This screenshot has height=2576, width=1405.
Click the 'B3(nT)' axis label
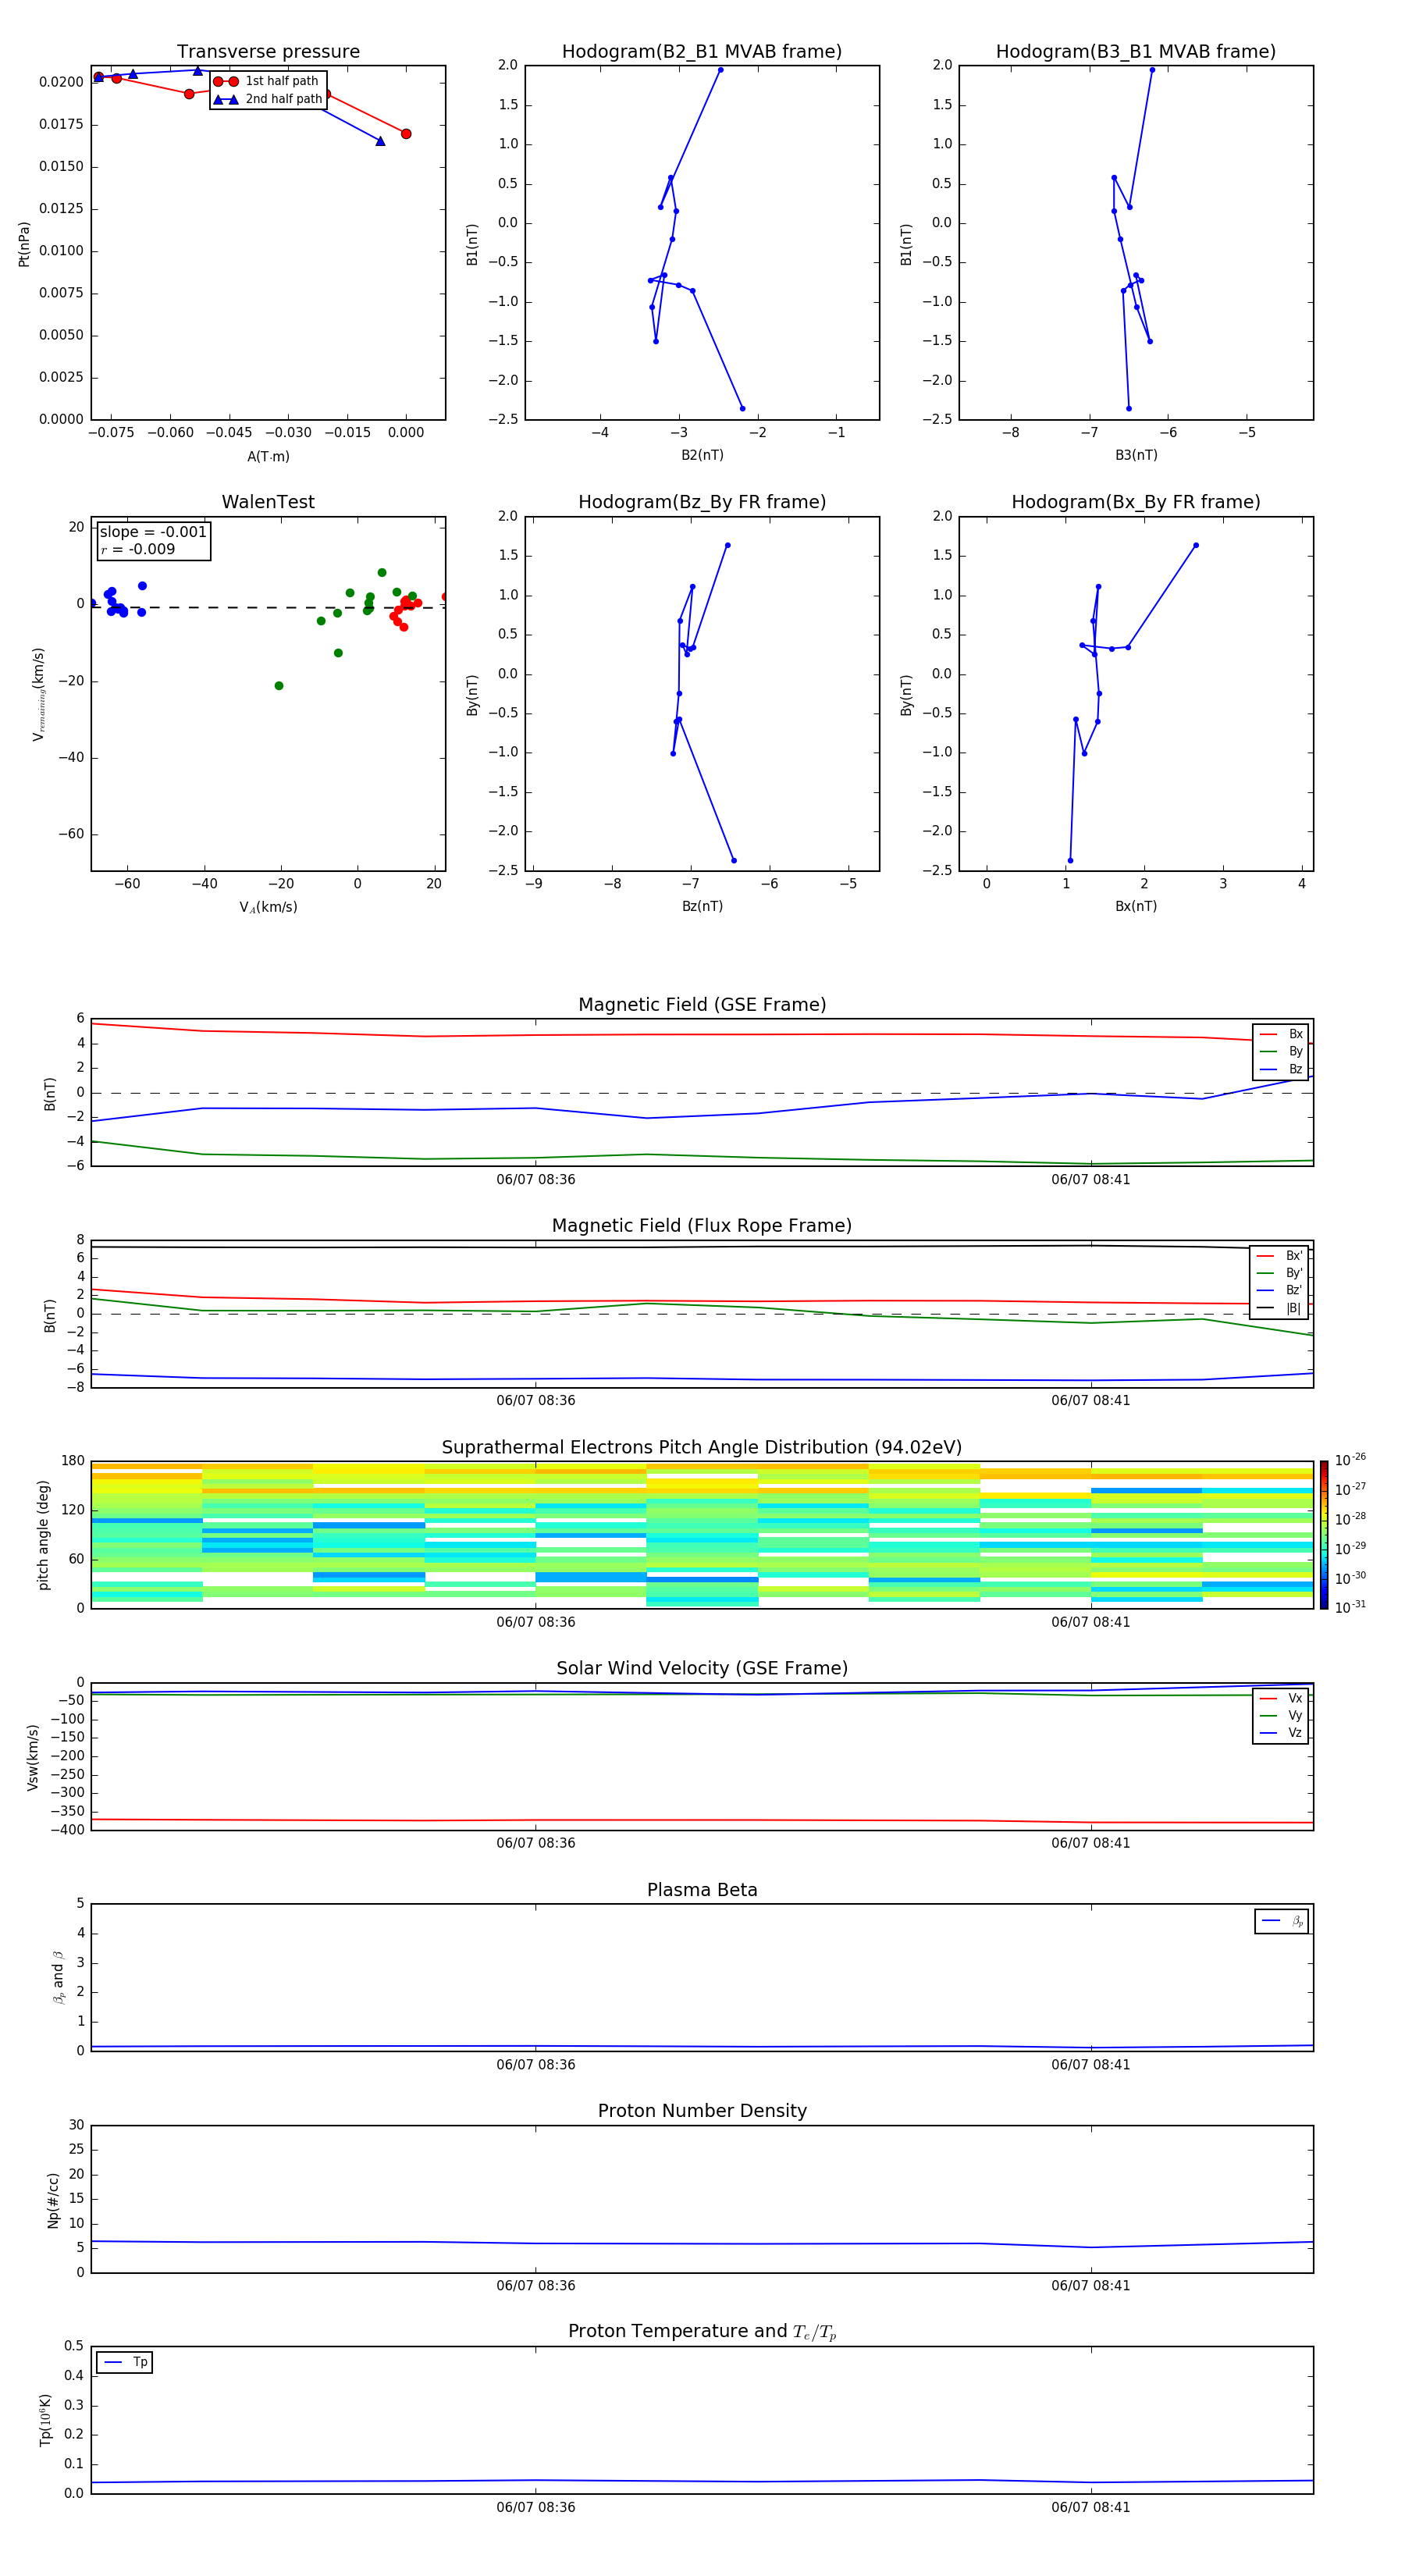pyautogui.click(x=1136, y=455)
